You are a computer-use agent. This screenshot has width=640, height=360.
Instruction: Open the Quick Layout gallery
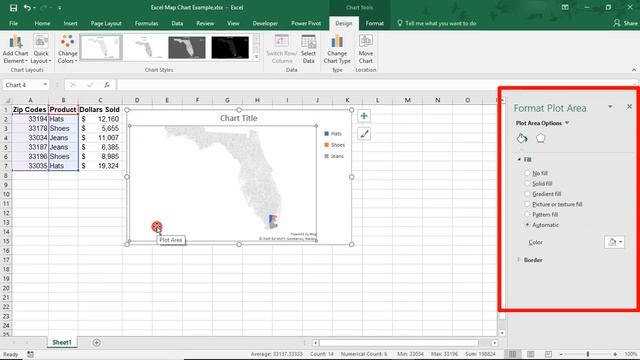point(41,49)
